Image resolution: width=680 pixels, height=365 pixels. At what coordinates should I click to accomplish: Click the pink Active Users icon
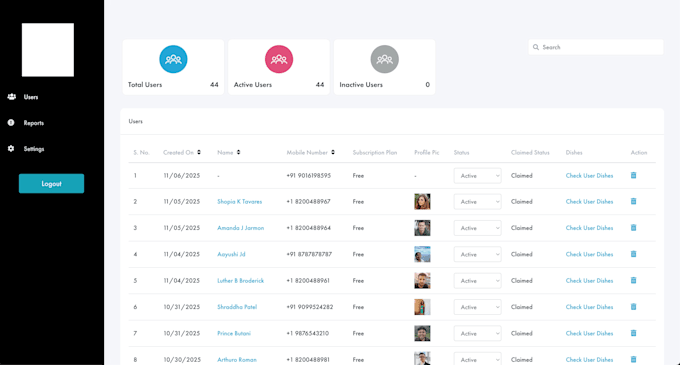point(279,59)
